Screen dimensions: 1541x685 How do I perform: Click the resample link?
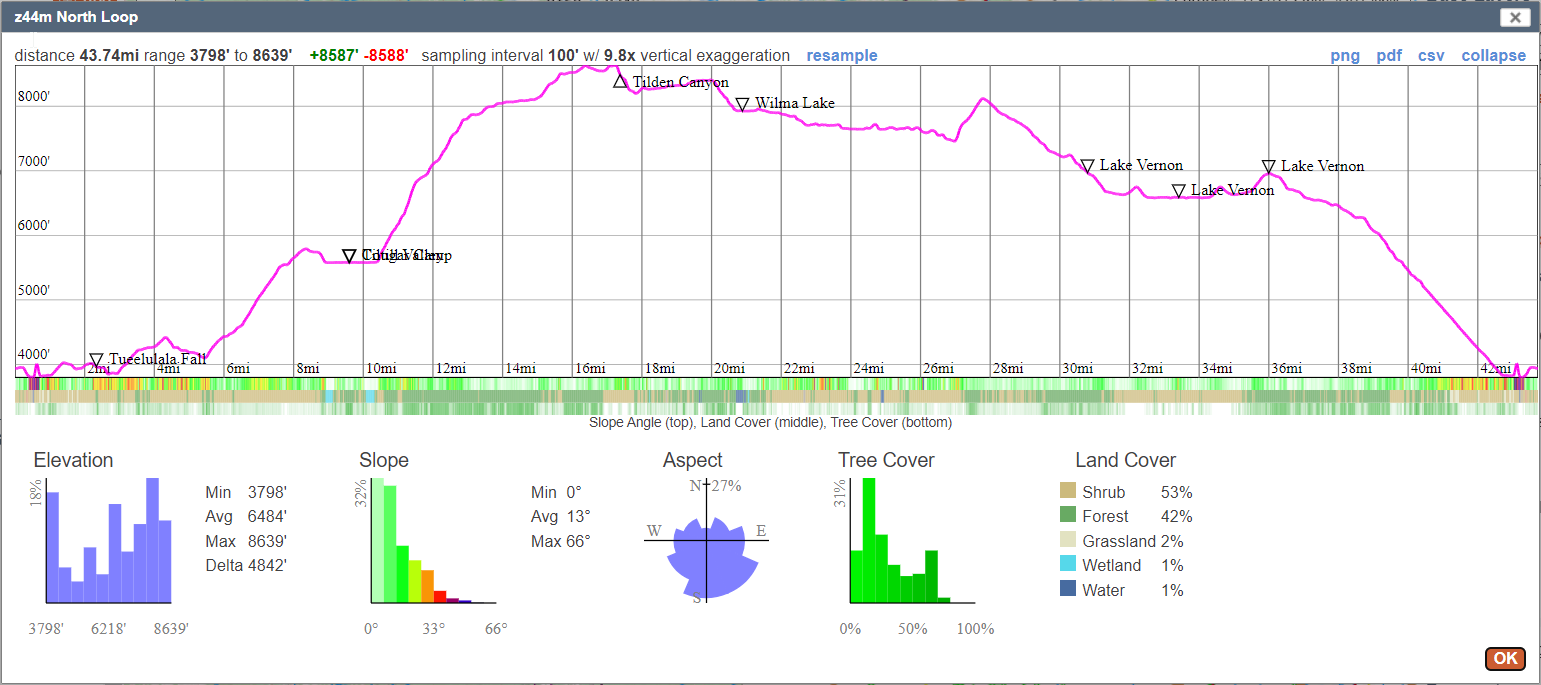[842, 56]
